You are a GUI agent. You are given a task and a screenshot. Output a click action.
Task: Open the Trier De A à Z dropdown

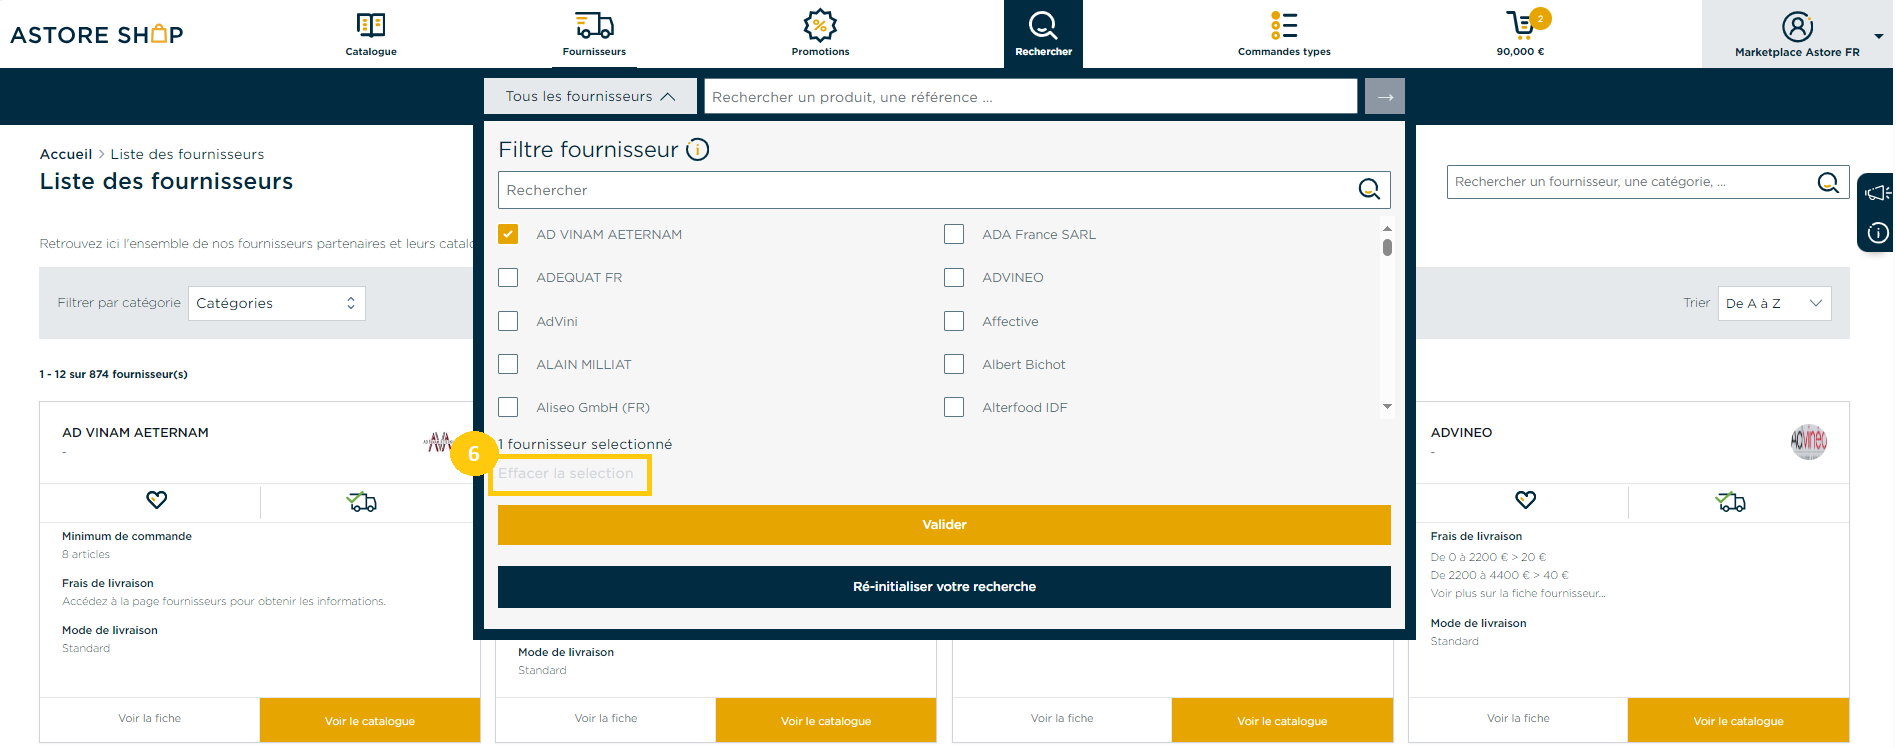click(x=1774, y=303)
